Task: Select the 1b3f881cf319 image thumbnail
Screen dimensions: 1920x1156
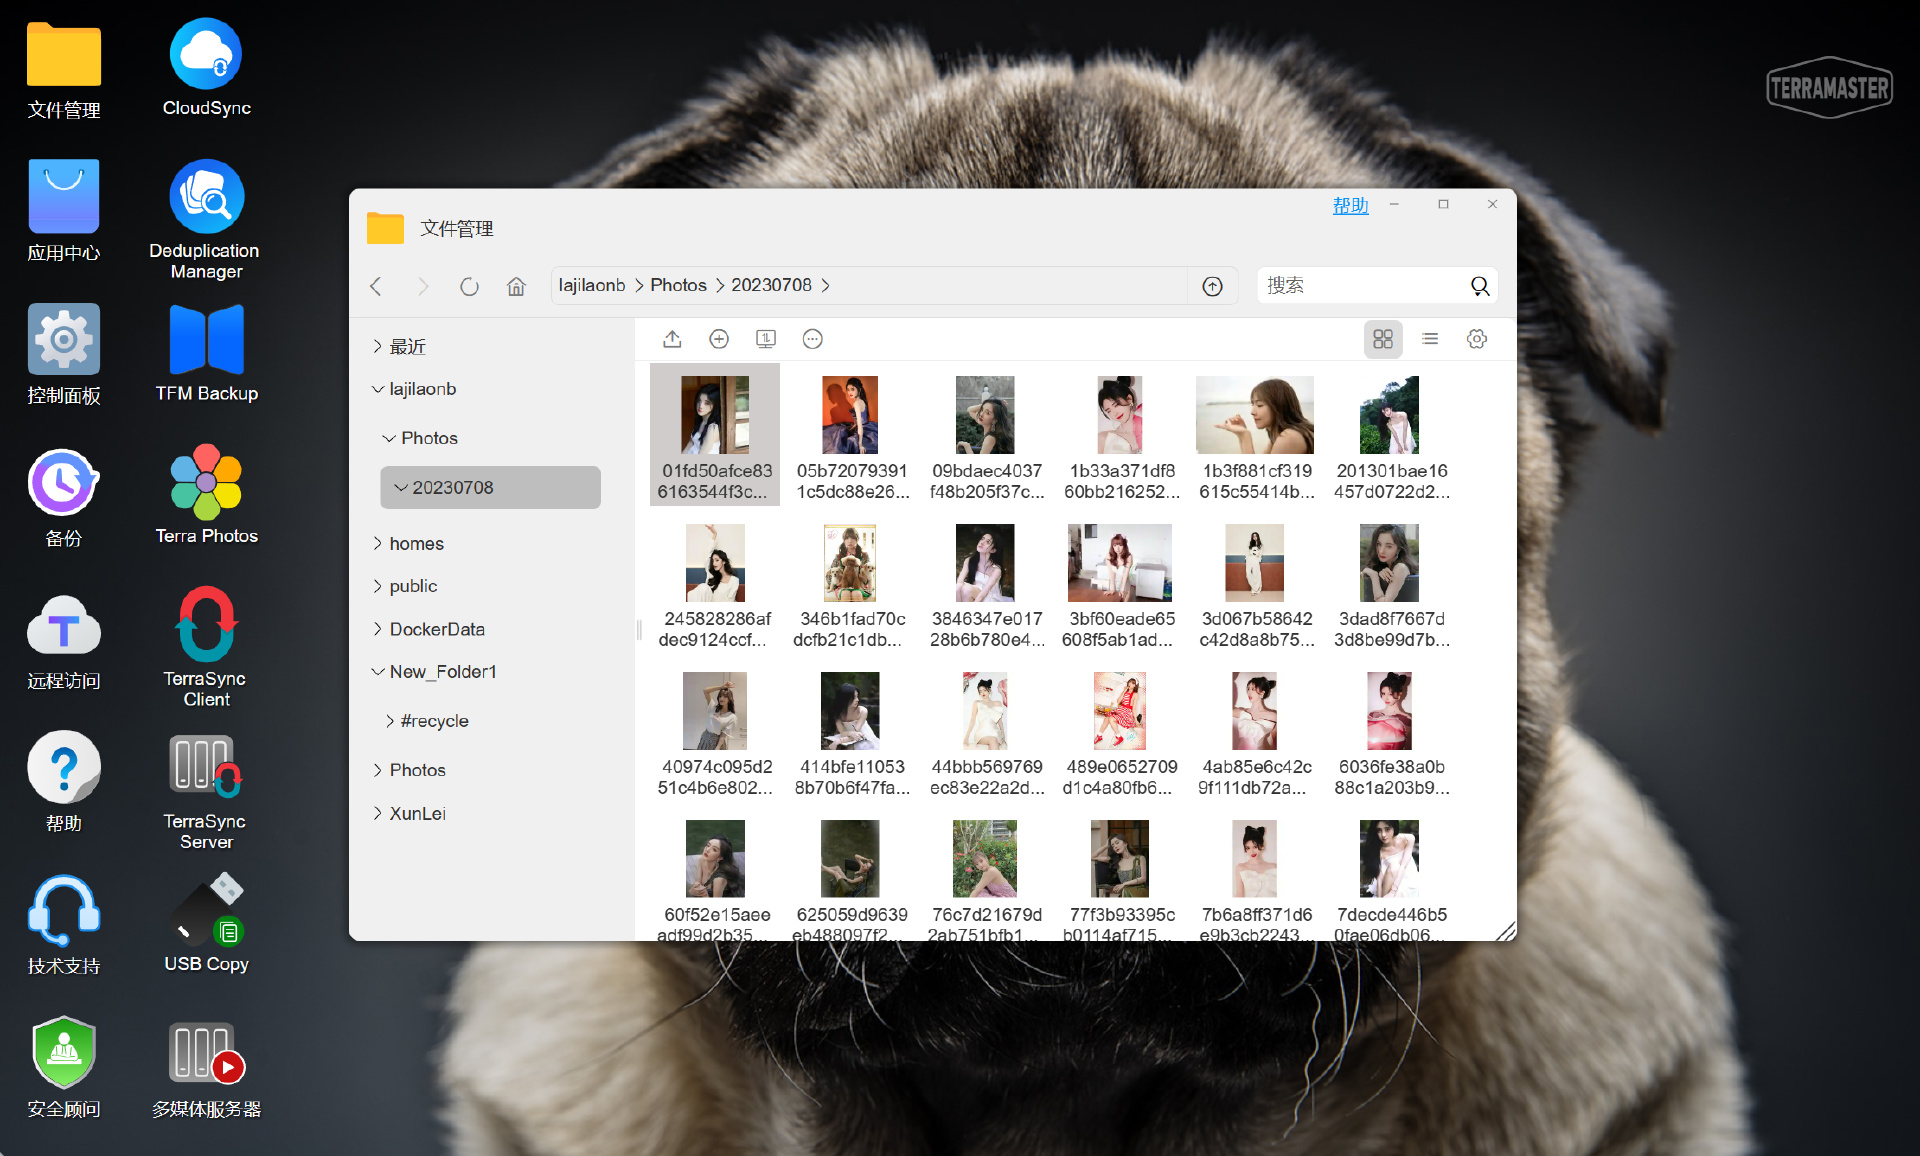Action: 1255,416
